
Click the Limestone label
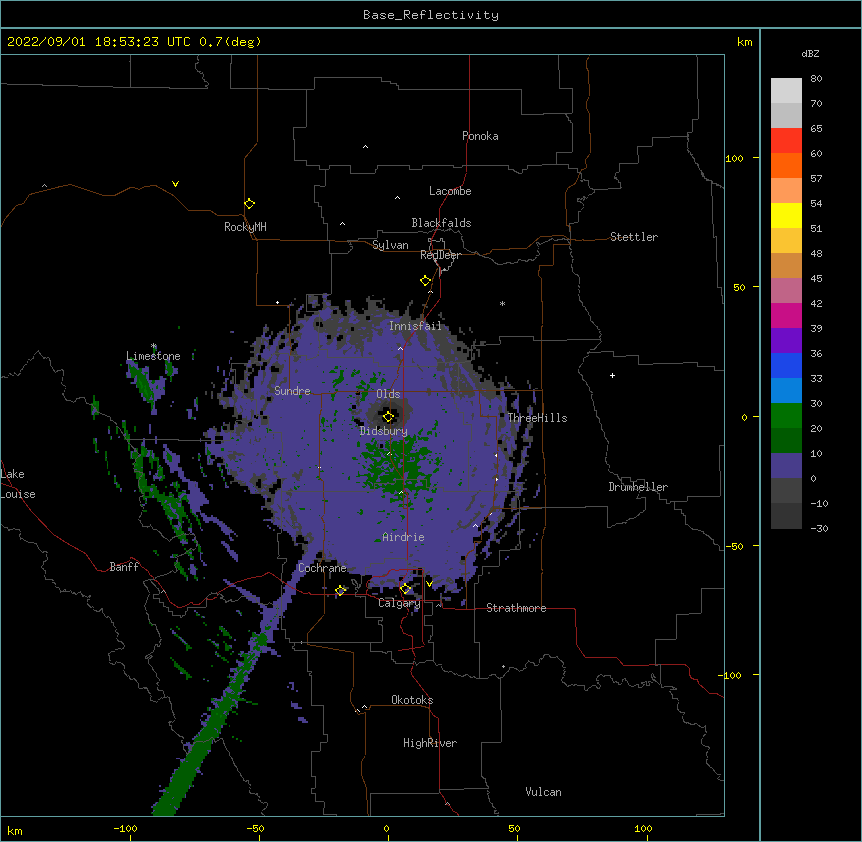153,356
